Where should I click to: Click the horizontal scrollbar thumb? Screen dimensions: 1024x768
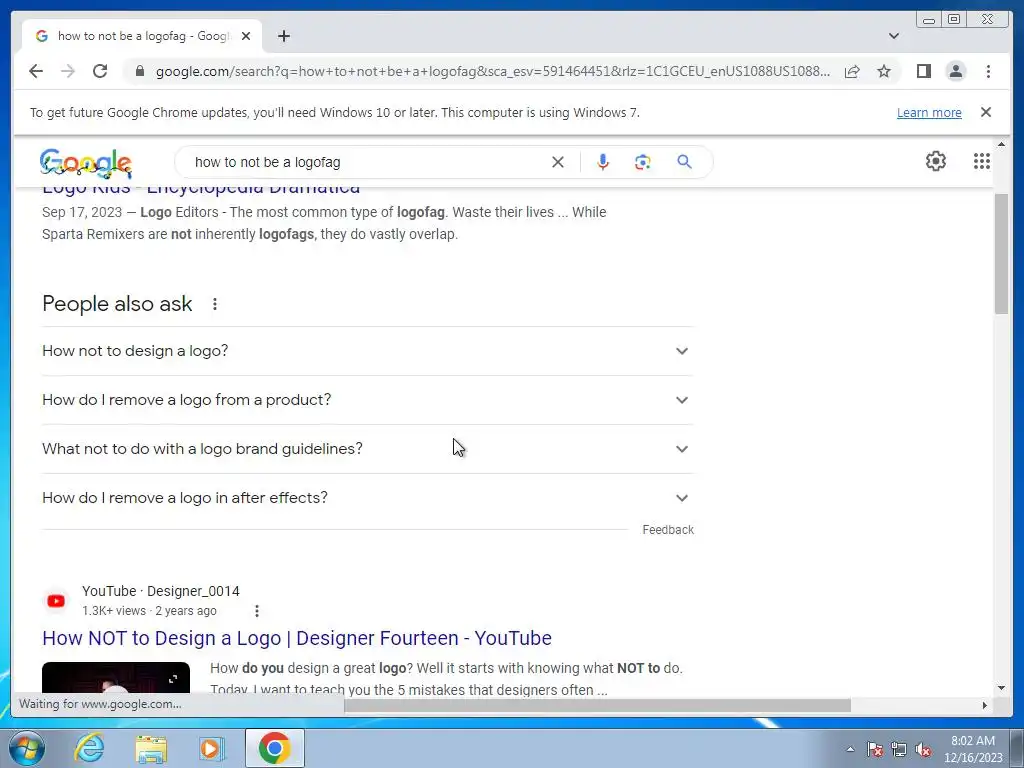598,705
